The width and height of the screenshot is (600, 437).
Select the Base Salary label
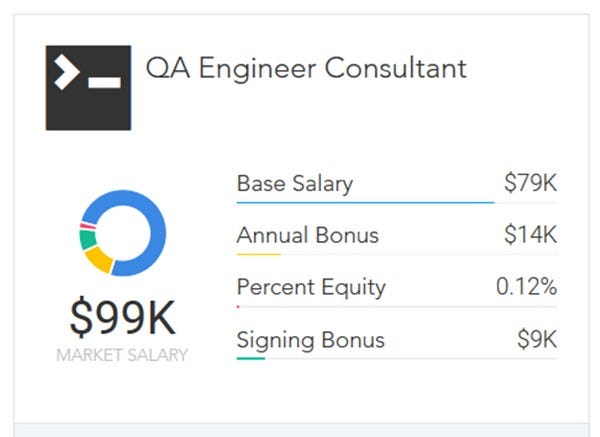[x=295, y=184]
